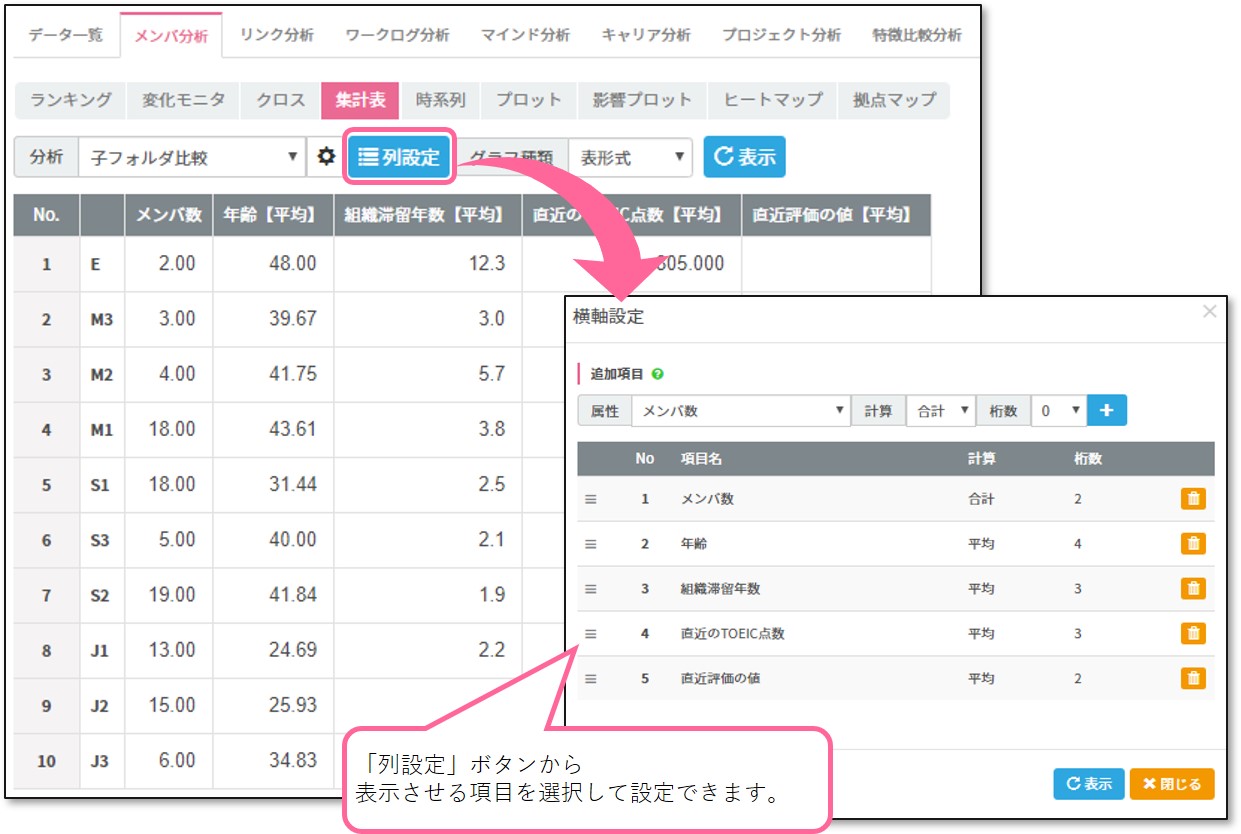Viewport: 1241px width, 834px height.
Task: Select the ヒートマップ sub-tab
Action: pyautogui.click(x=773, y=100)
